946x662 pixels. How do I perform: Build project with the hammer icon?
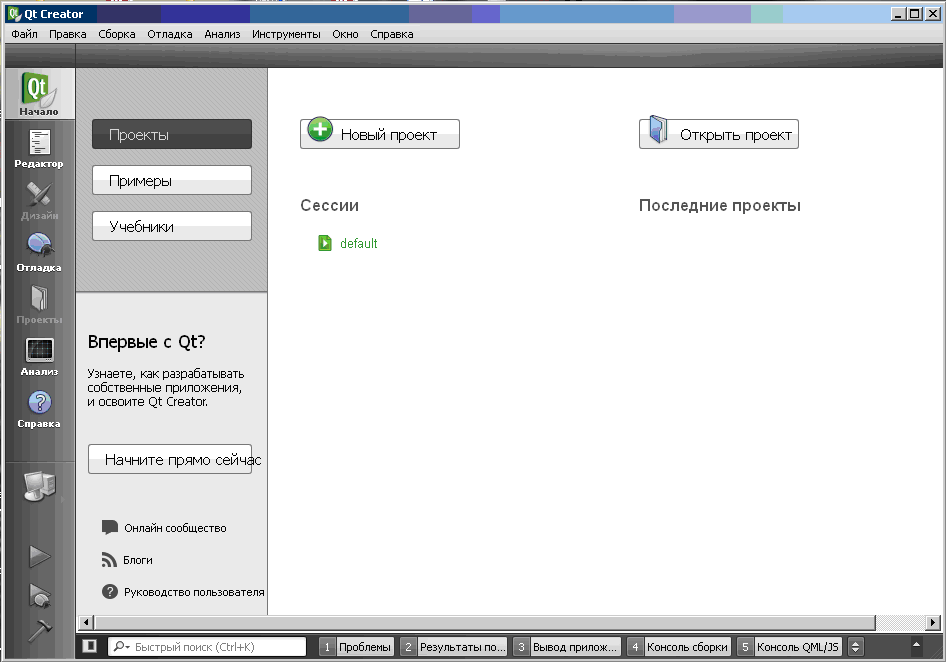pyautogui.click(x=40, y=631)
